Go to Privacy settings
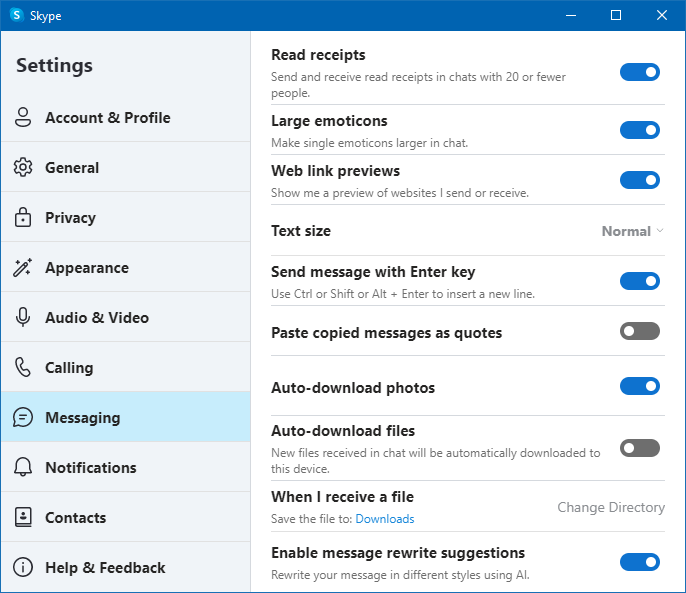This screenshot has height=593, width=686. (126, 217)
